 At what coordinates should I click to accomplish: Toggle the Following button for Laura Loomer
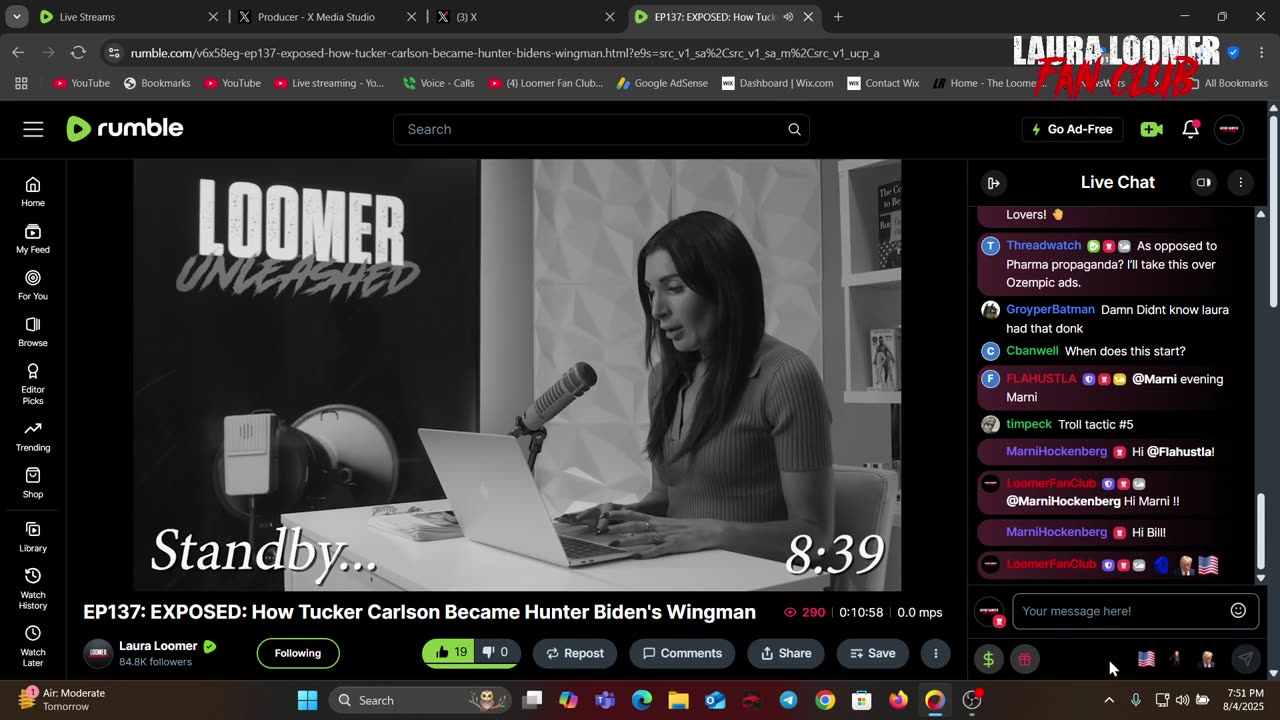(x=298, y=653)
